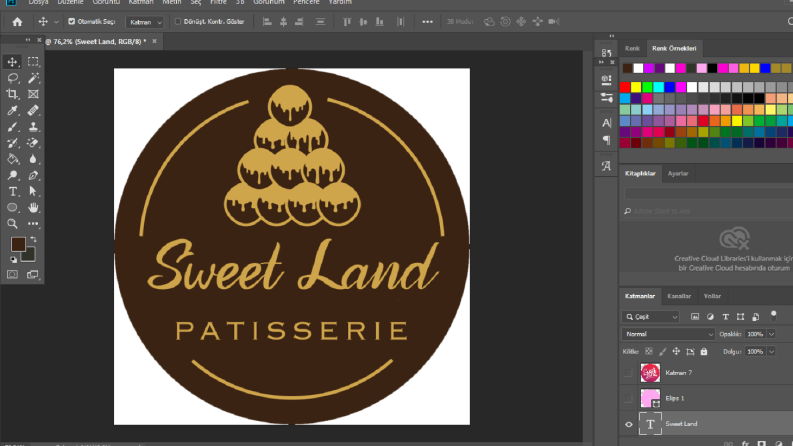Hide the Sweet Land text layer

pyautogui.click(x=629, y=424)
